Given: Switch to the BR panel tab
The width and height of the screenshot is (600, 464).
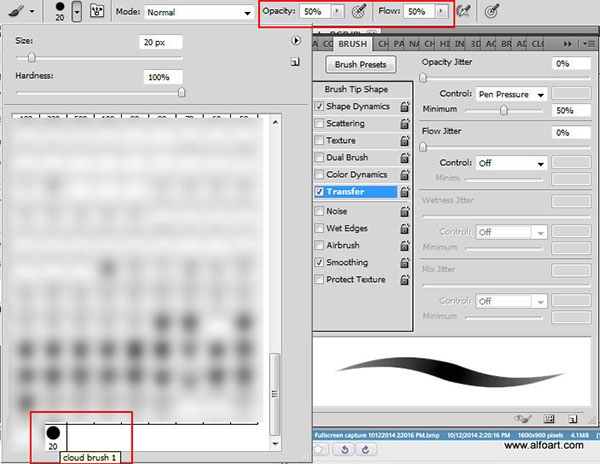Looking at the screenshot, I should (506, 44).
